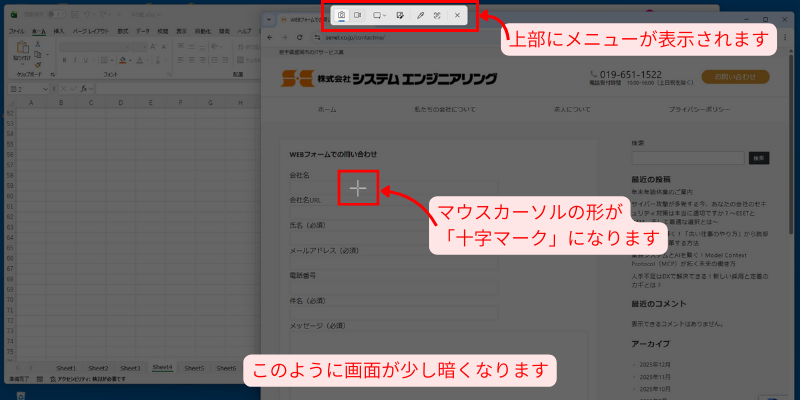
Task: Switch to Sheet3 tab in Excel
Action: (130, 368)
